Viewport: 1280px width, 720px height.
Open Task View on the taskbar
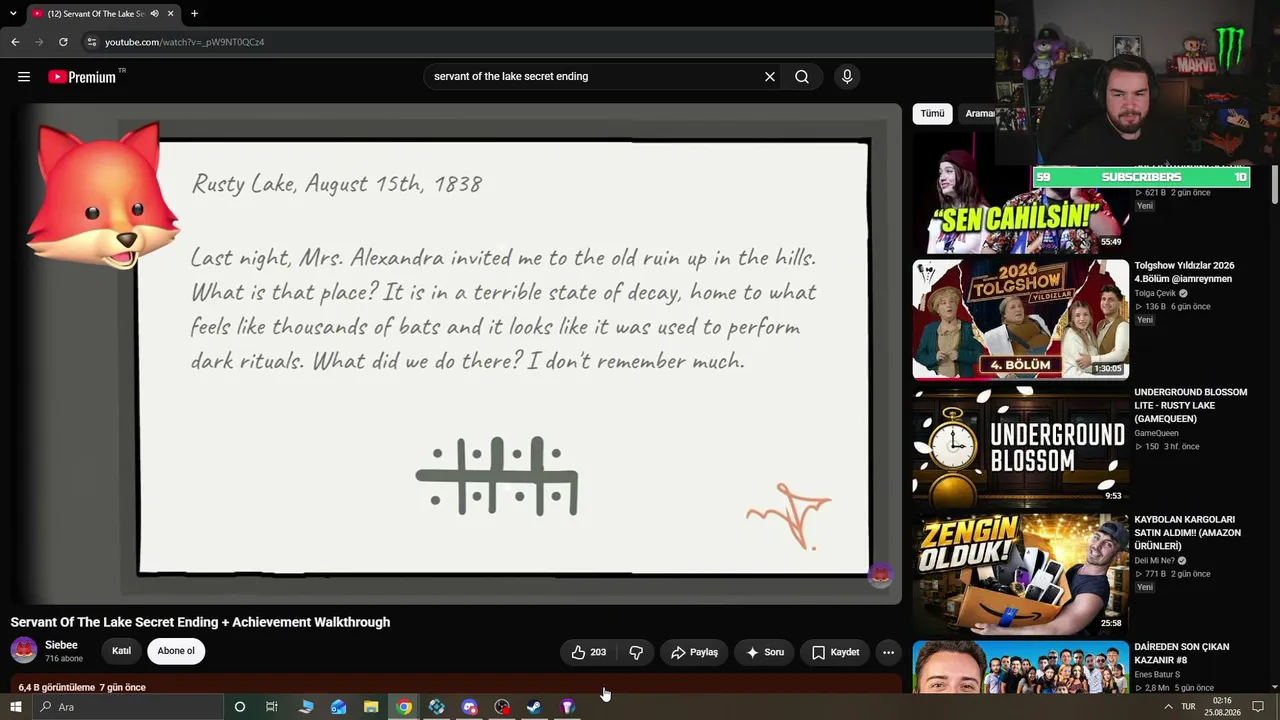click(x=272, y=707)
